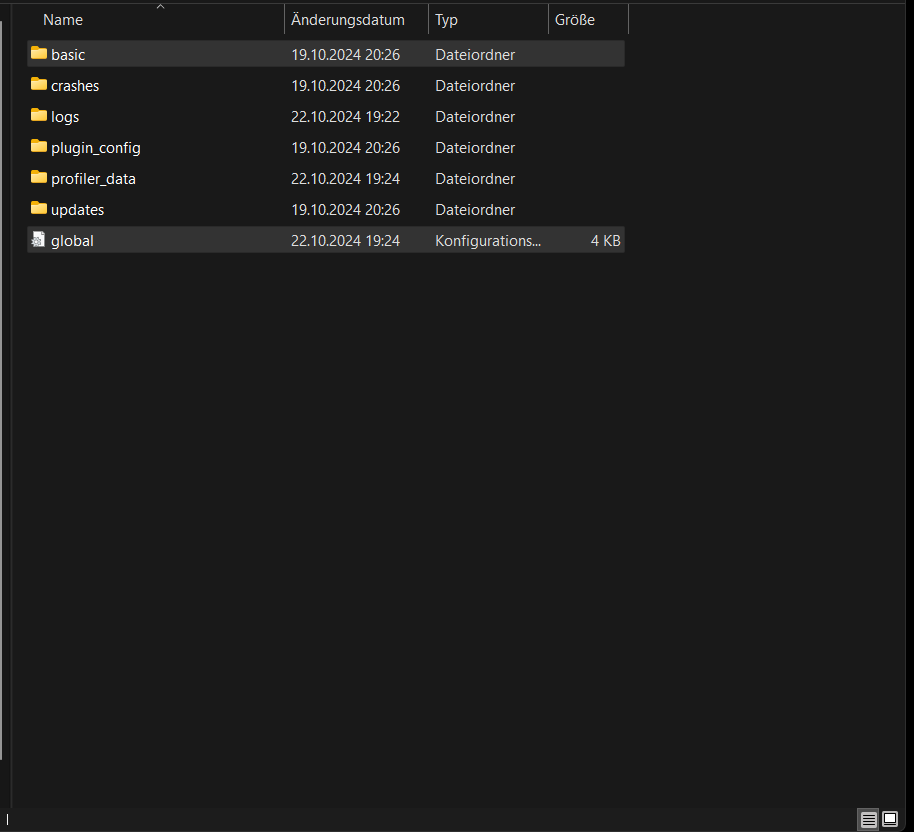Screen dimensions: 914x832
Task: Select the crashes folder icon
Action: [x=39, y=84]
